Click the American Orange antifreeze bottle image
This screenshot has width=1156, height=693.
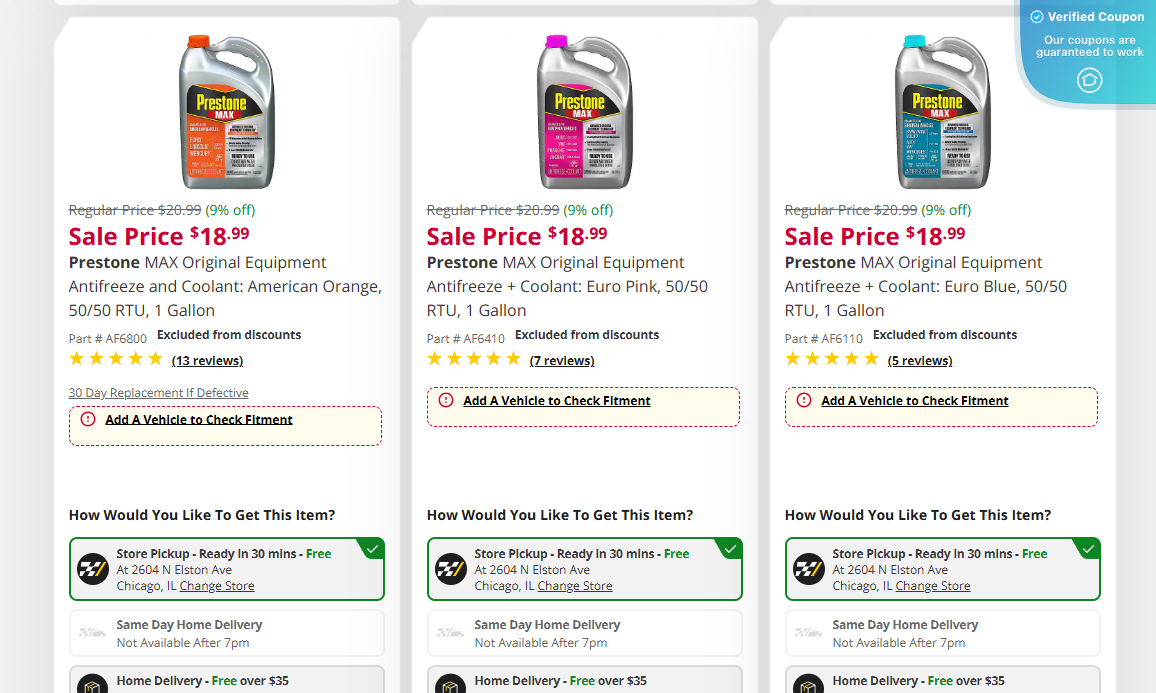click(227, 112)
